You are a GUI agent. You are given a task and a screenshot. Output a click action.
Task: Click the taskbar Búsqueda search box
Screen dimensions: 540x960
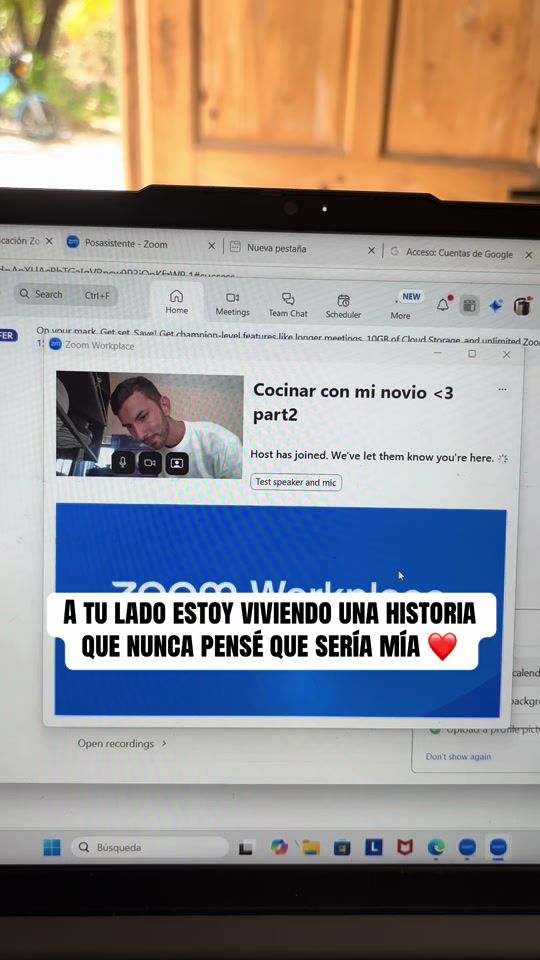pyautogui.click(x=150, y=847)
